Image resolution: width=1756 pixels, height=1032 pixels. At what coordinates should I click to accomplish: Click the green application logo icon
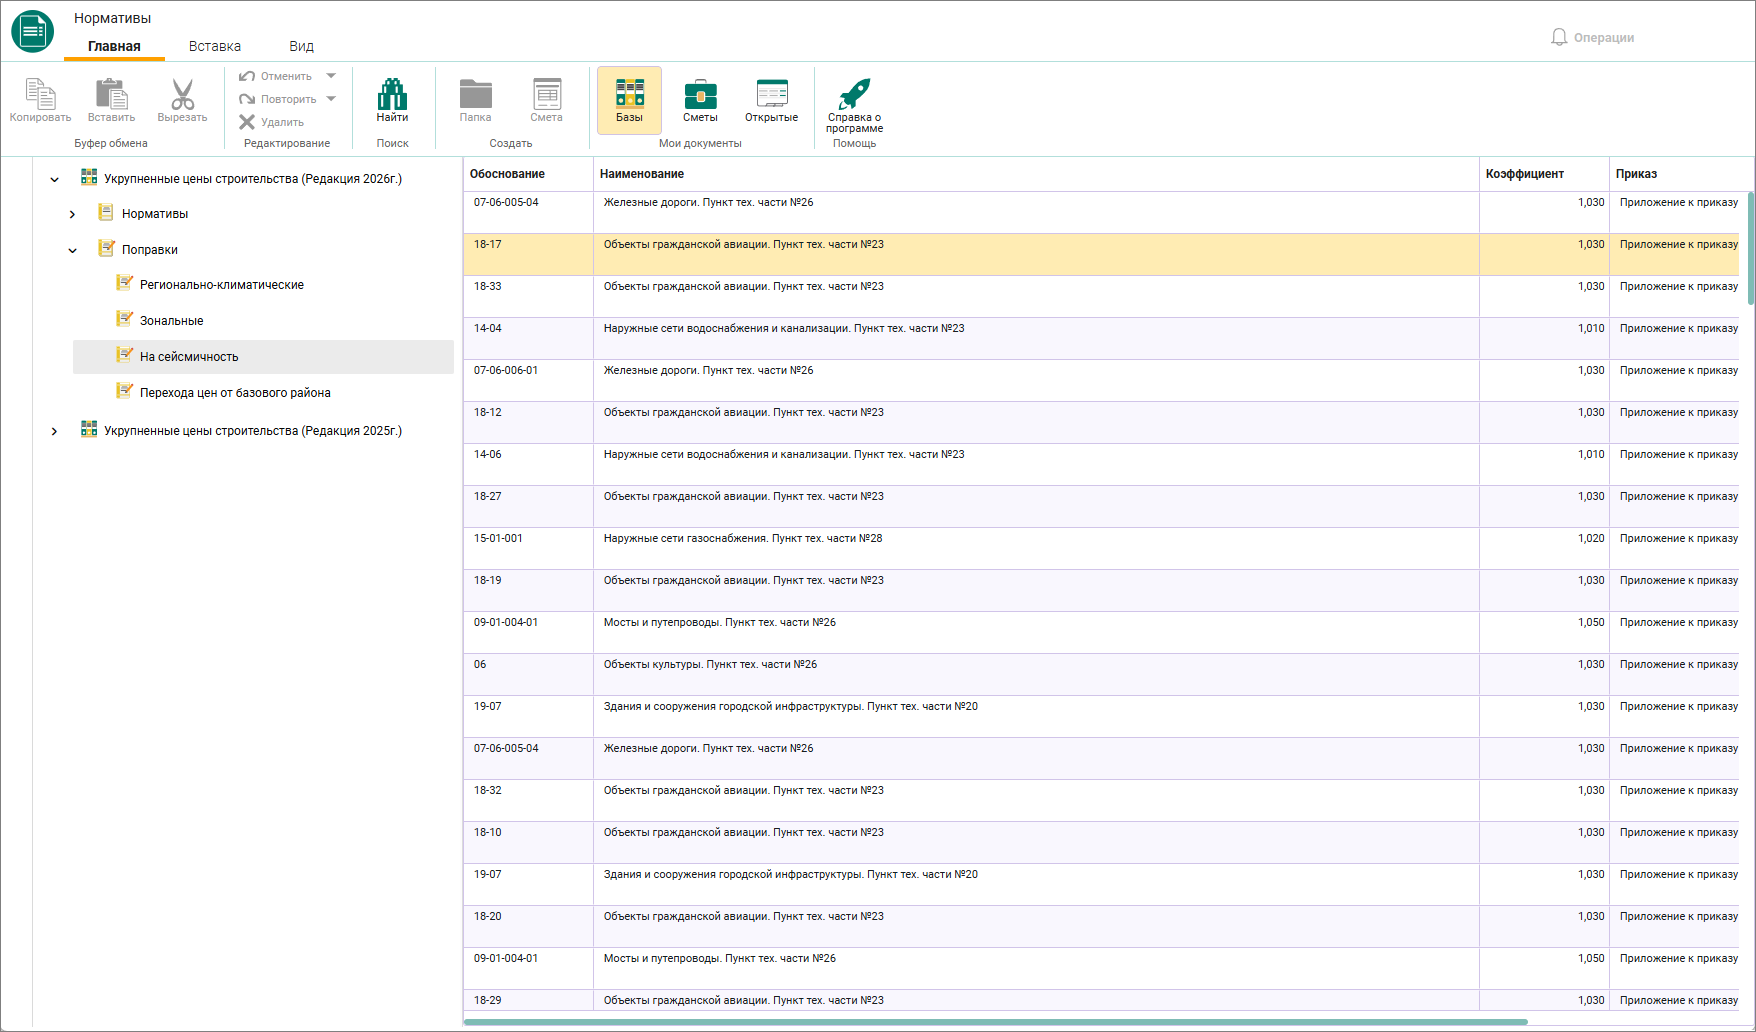coord(33,31)
